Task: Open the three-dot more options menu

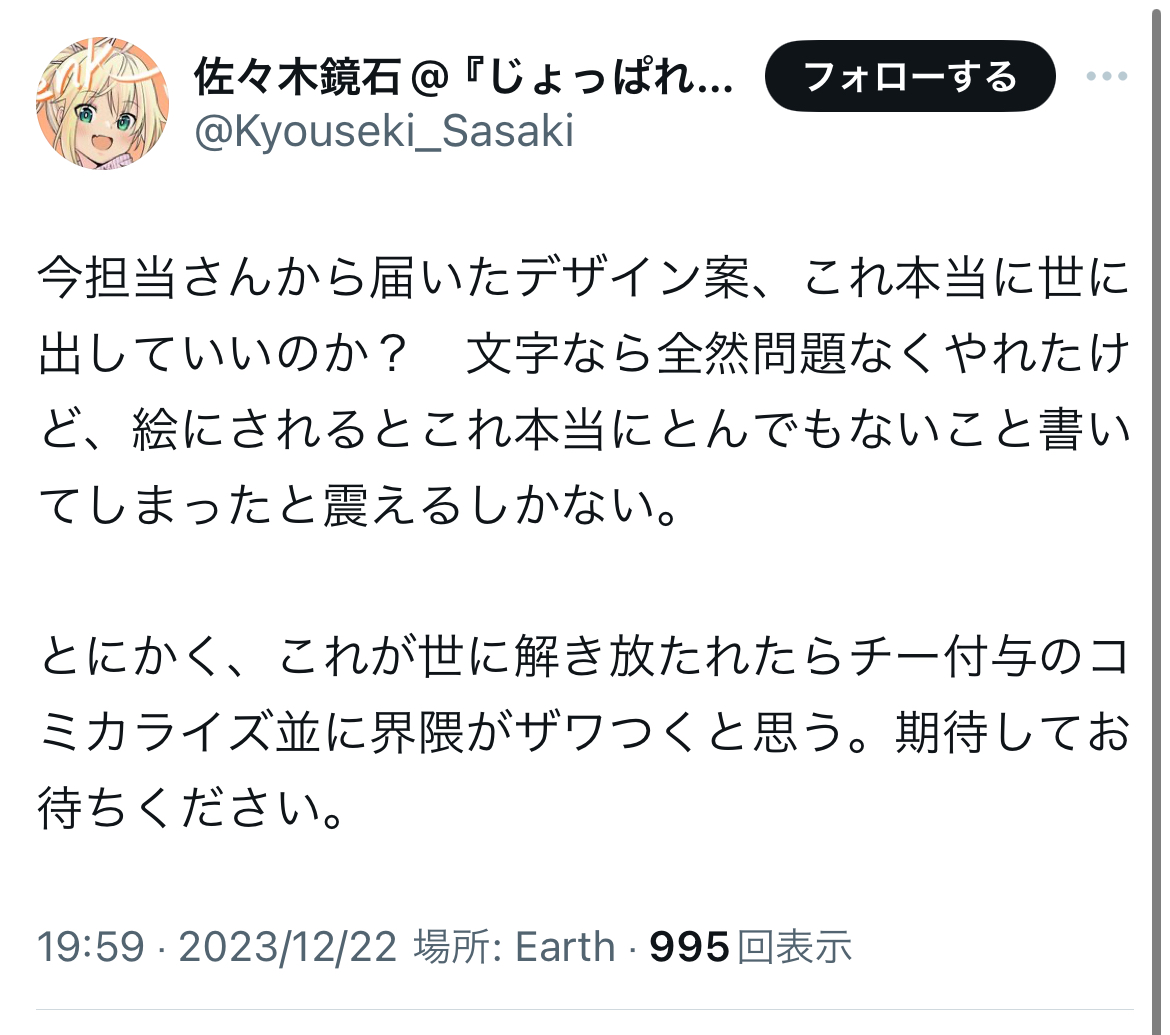Action: point(1107,77)
